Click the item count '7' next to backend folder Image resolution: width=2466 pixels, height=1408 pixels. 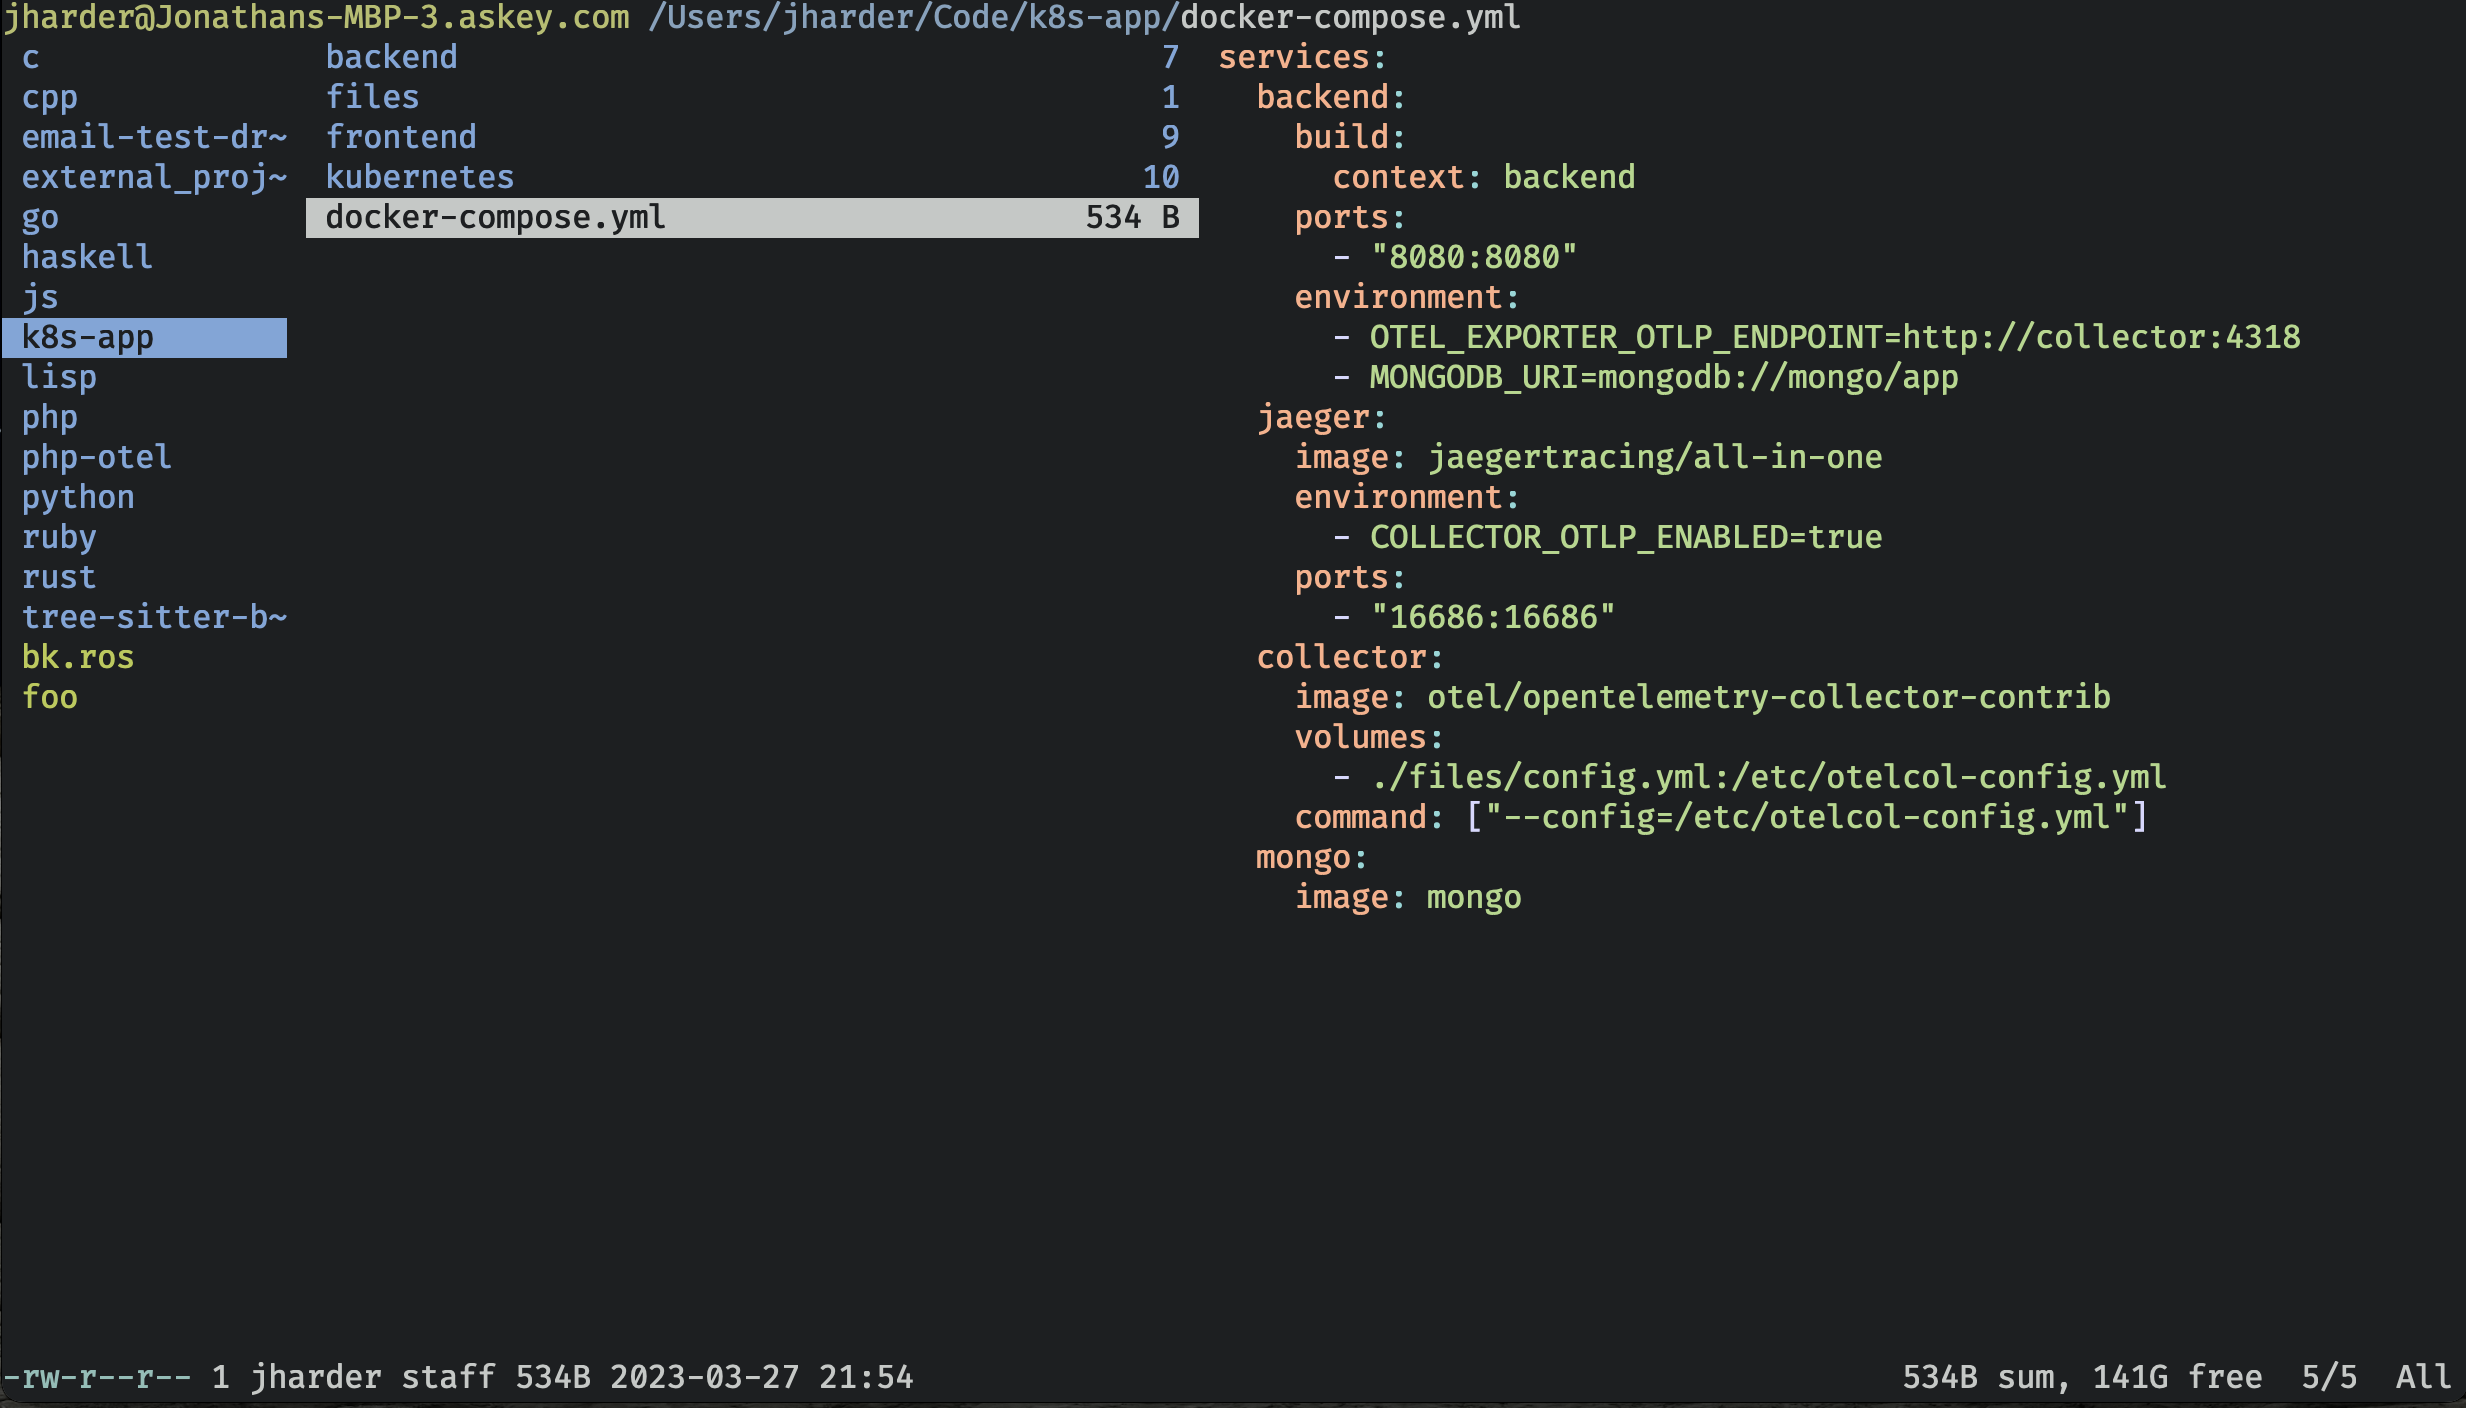click(x=1171, y=58)
